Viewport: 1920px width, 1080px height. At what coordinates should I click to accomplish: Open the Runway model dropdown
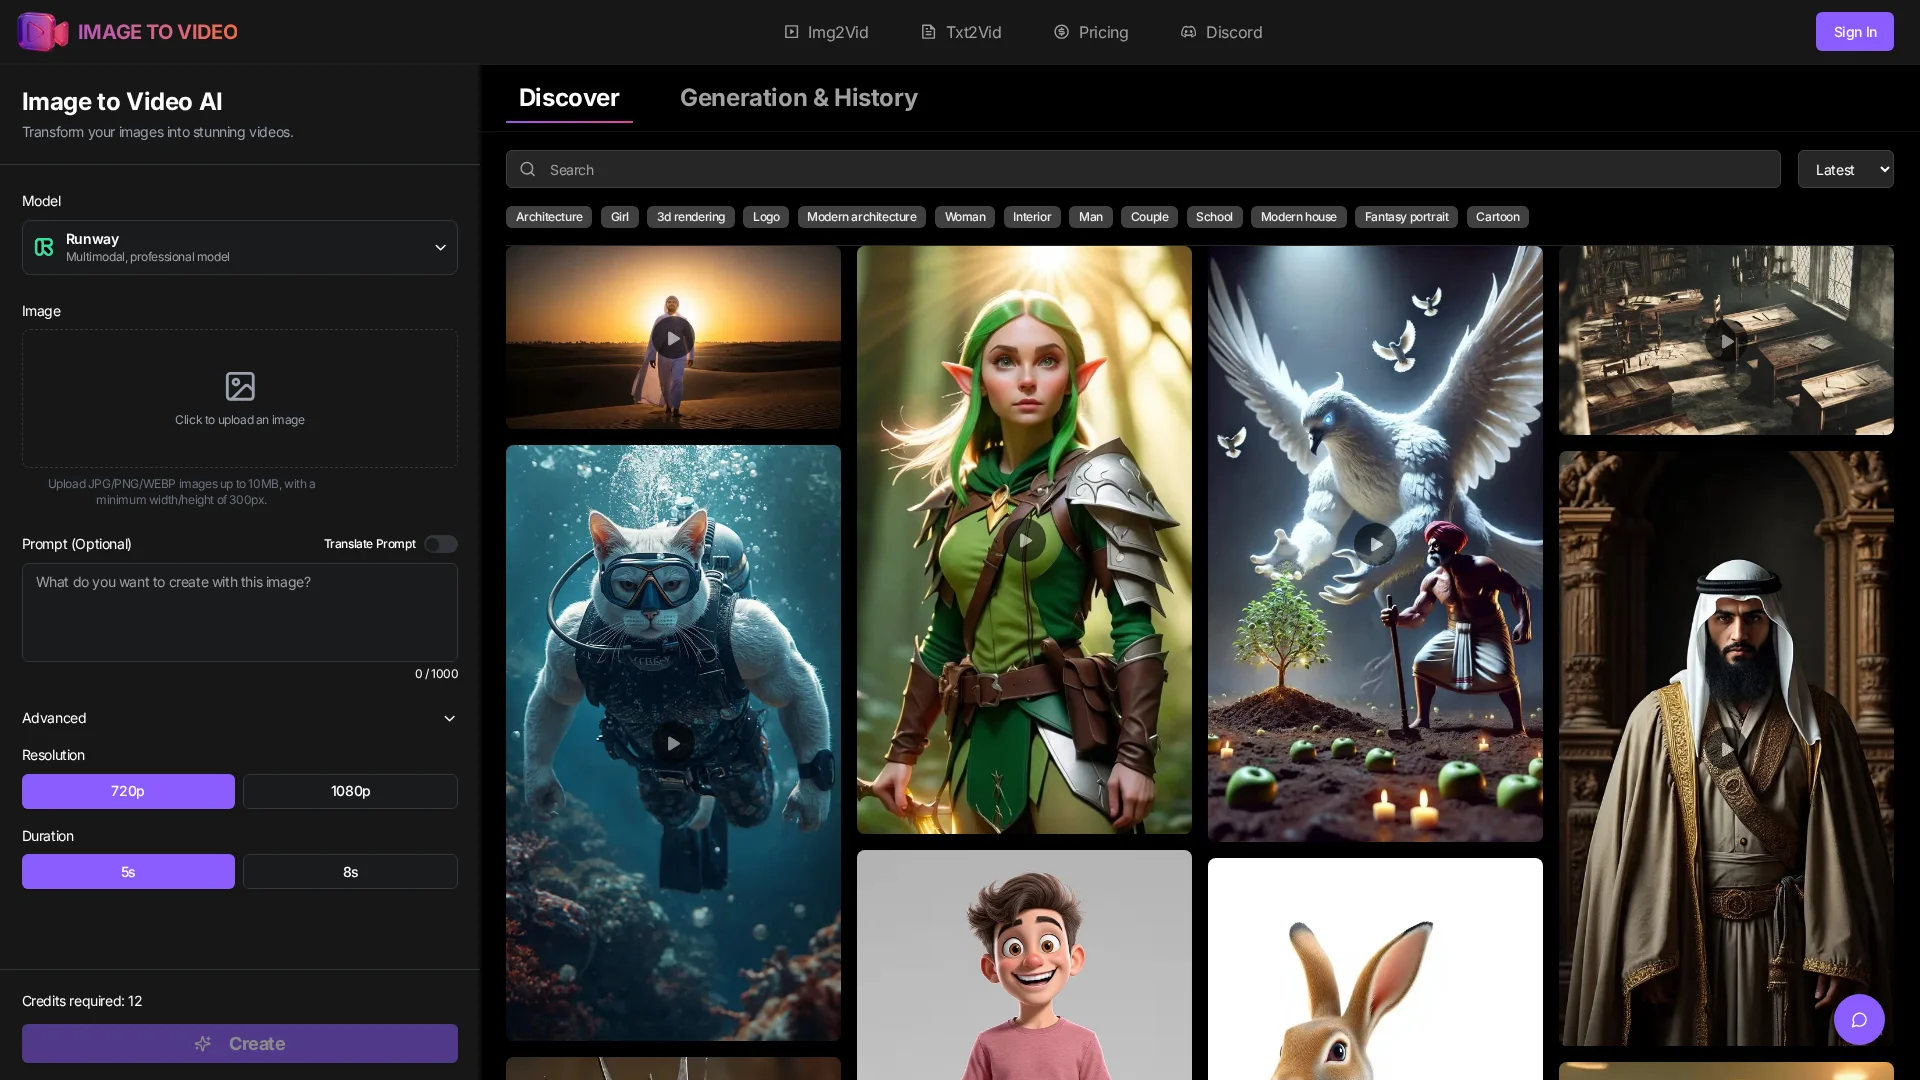click(x=240, y=248)
